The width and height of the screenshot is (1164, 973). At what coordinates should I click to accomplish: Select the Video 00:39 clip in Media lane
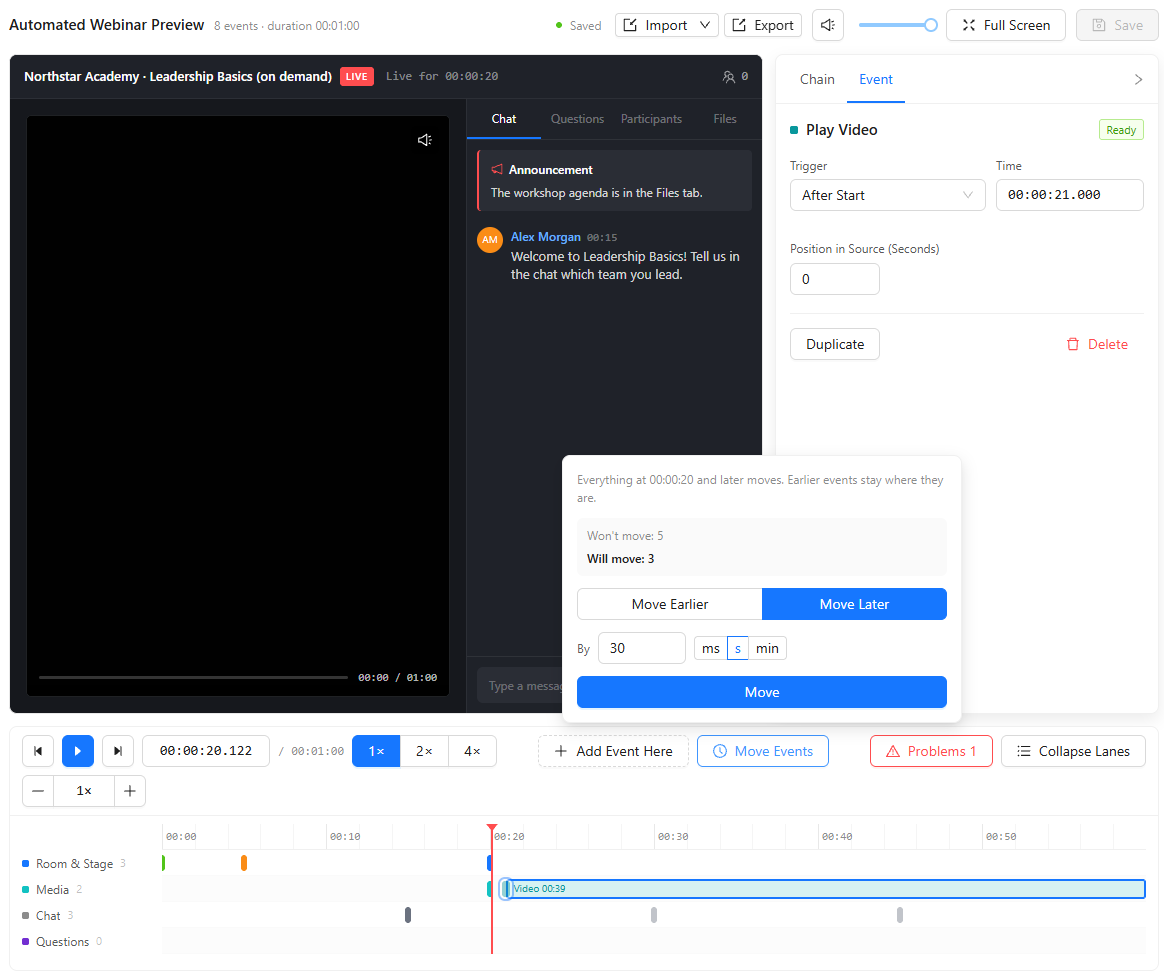click(x=825, y=888)
